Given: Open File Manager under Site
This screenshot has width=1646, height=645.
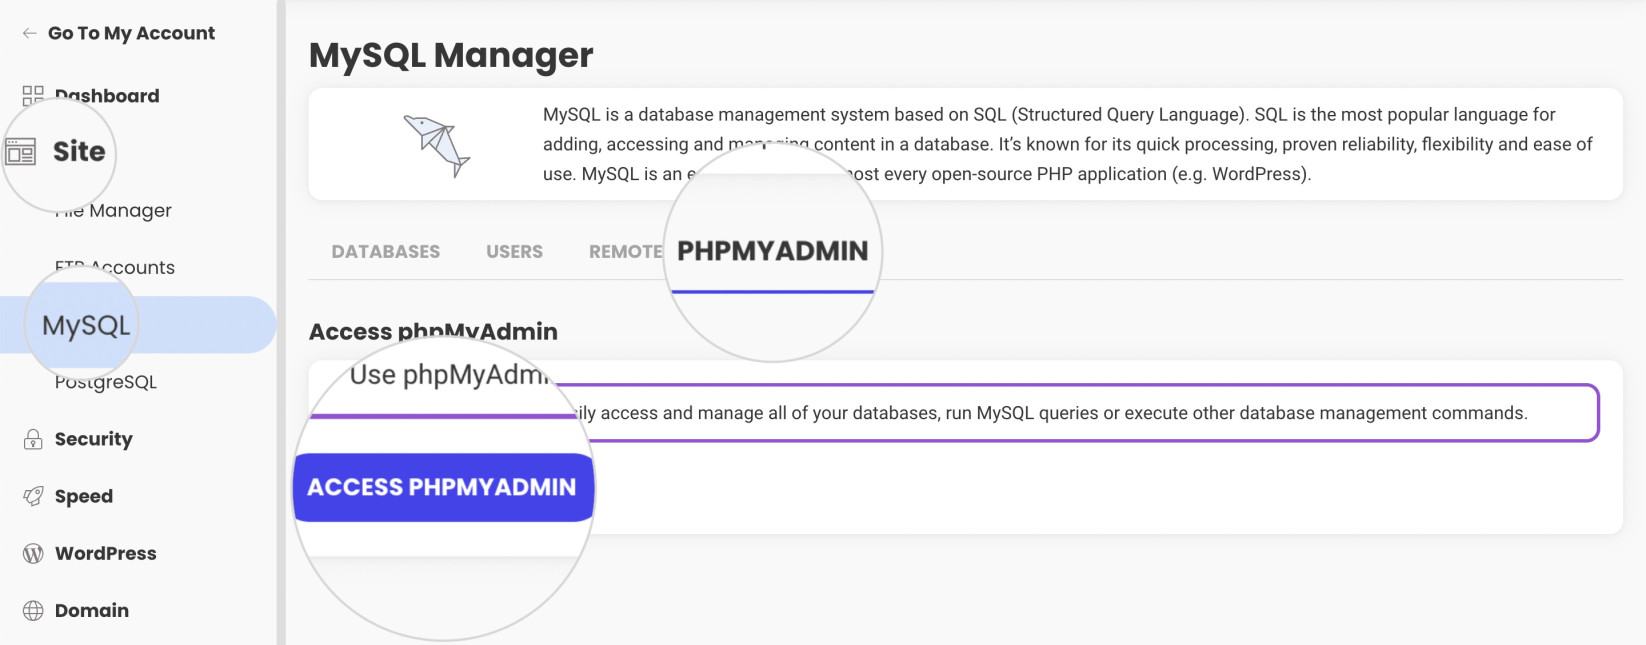Looking at the screenshot, I should pos(113,210).
